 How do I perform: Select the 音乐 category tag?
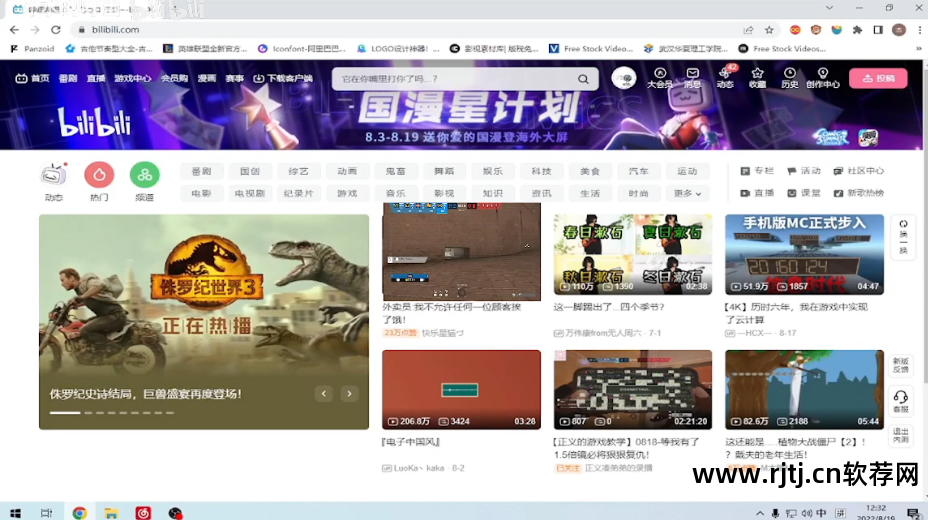tap(395, 193)
